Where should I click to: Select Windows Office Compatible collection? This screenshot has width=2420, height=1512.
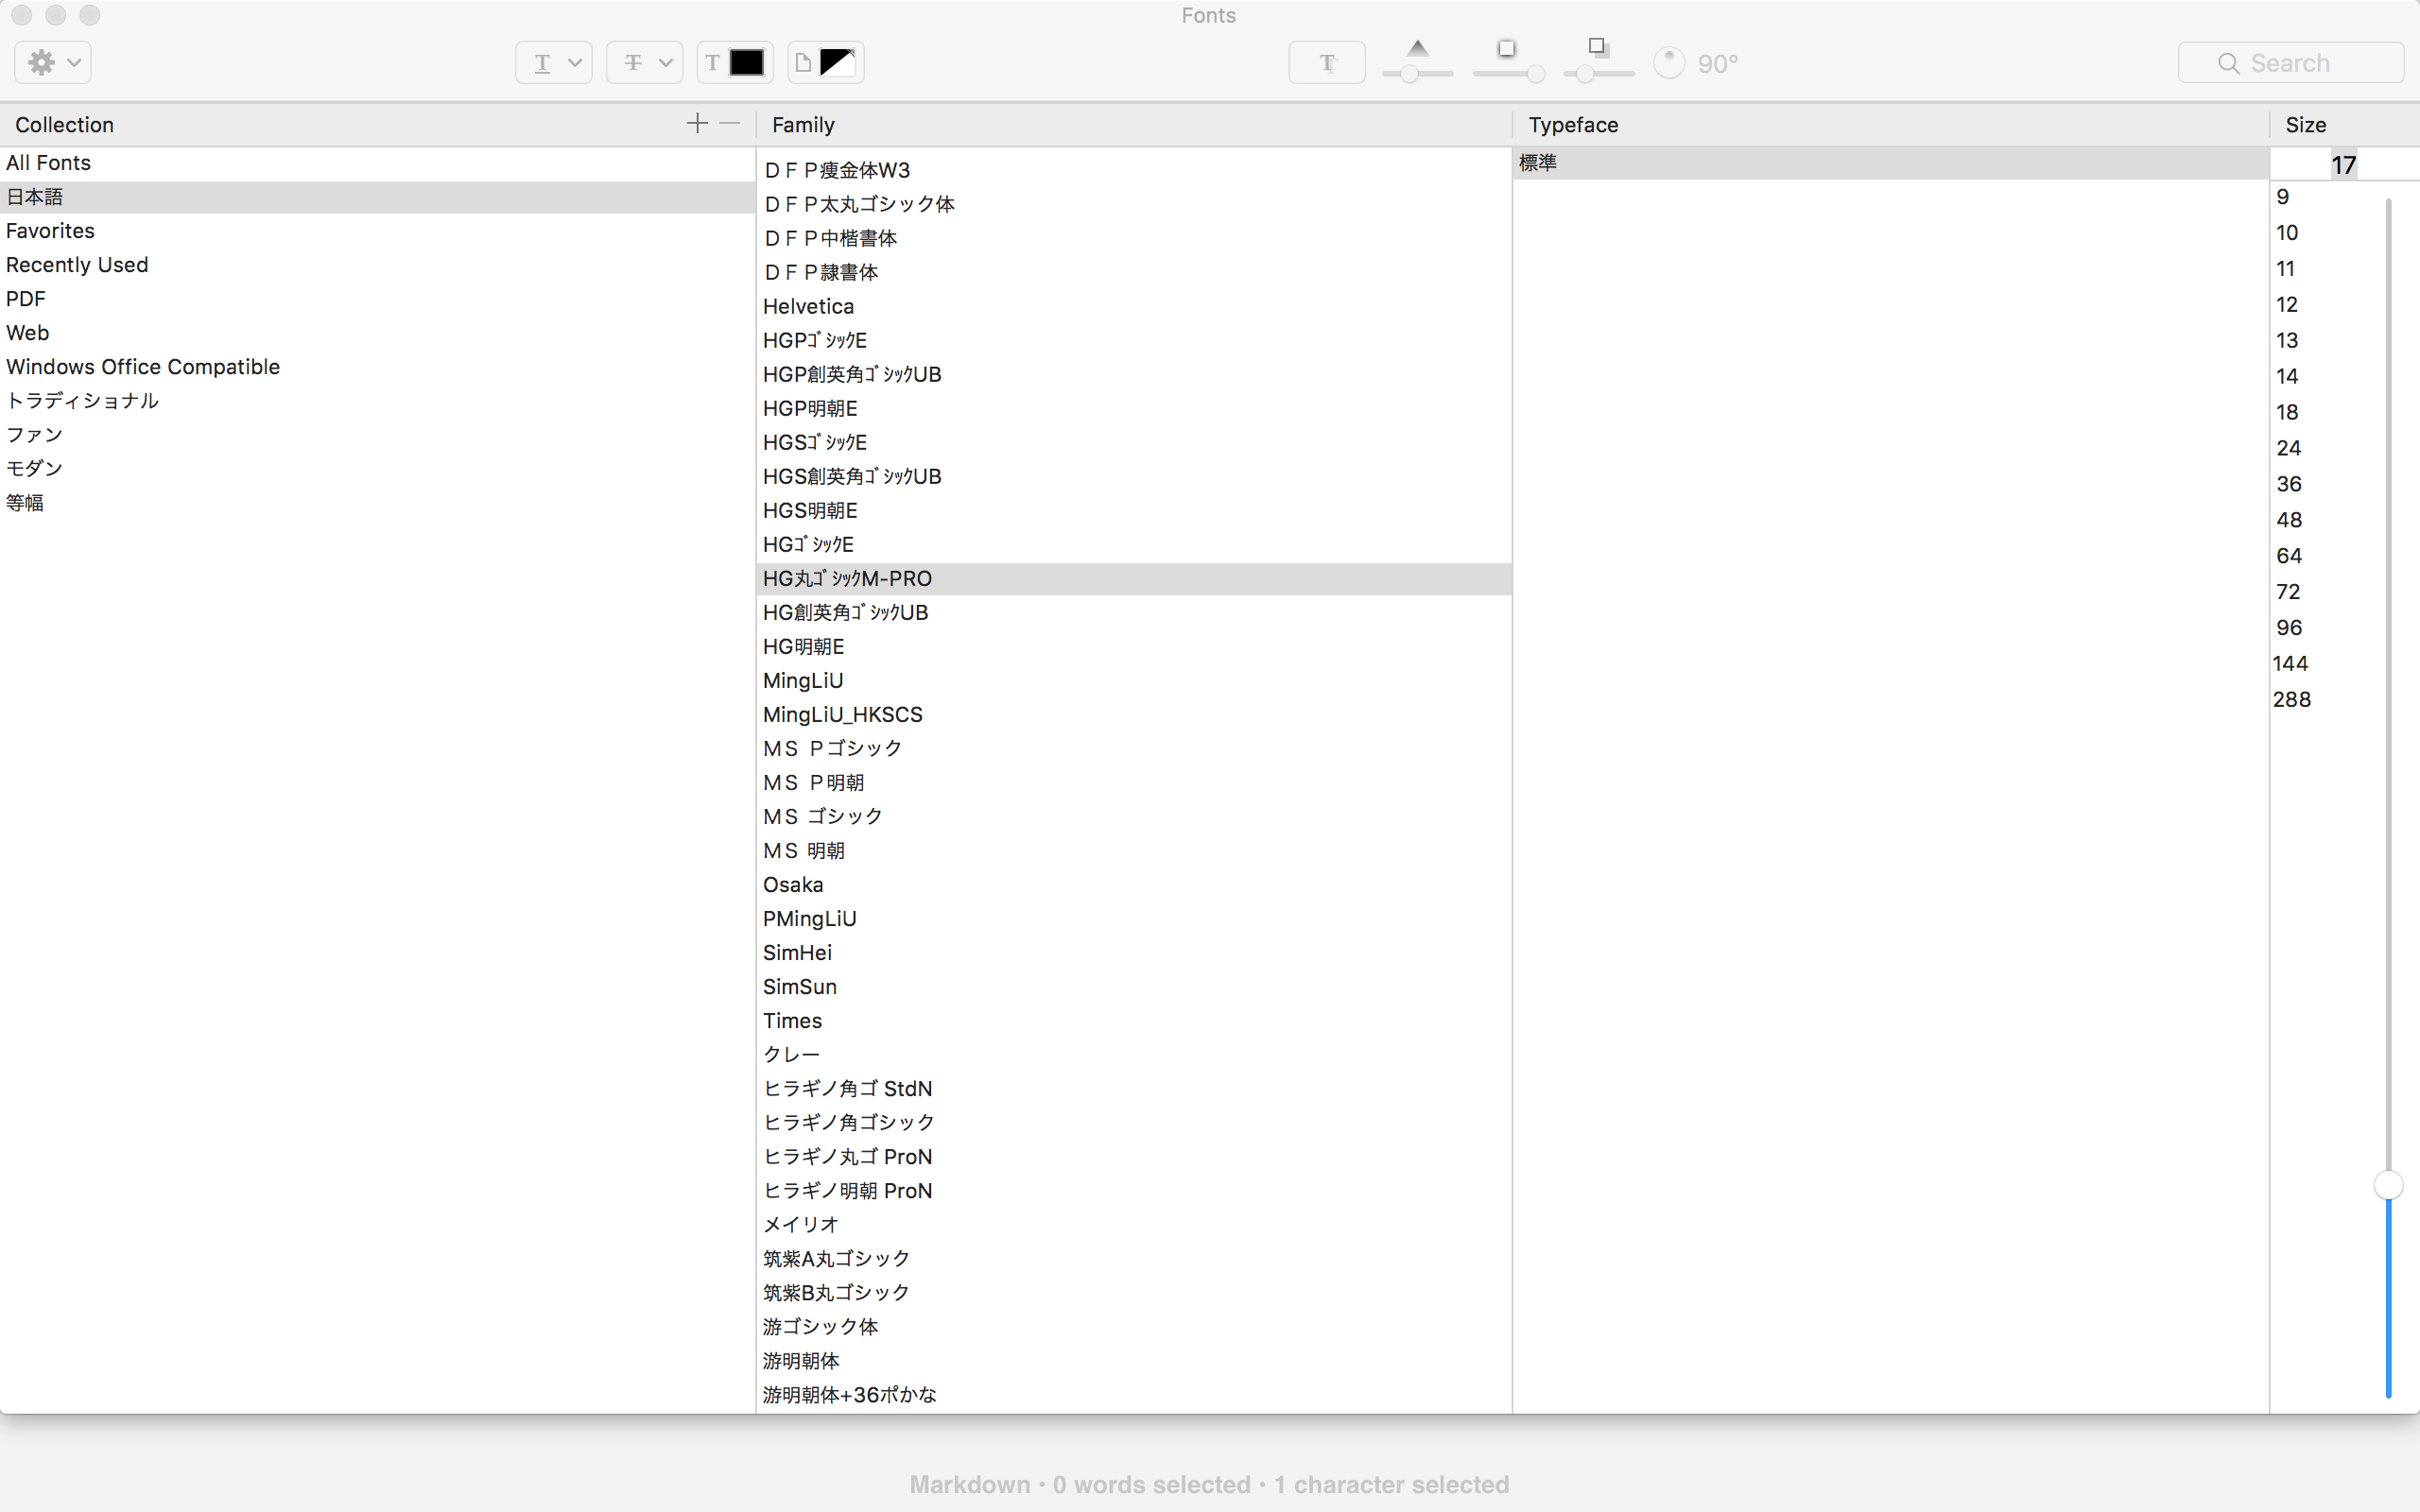(143, 367)
